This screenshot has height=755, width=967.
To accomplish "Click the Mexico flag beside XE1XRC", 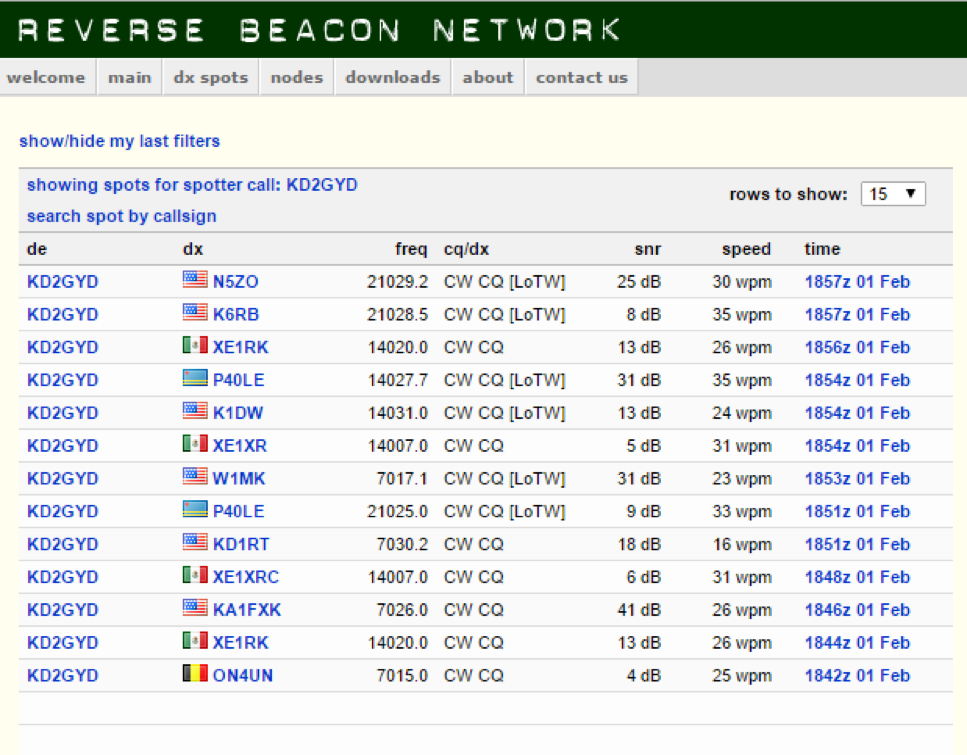I will 194,576.
